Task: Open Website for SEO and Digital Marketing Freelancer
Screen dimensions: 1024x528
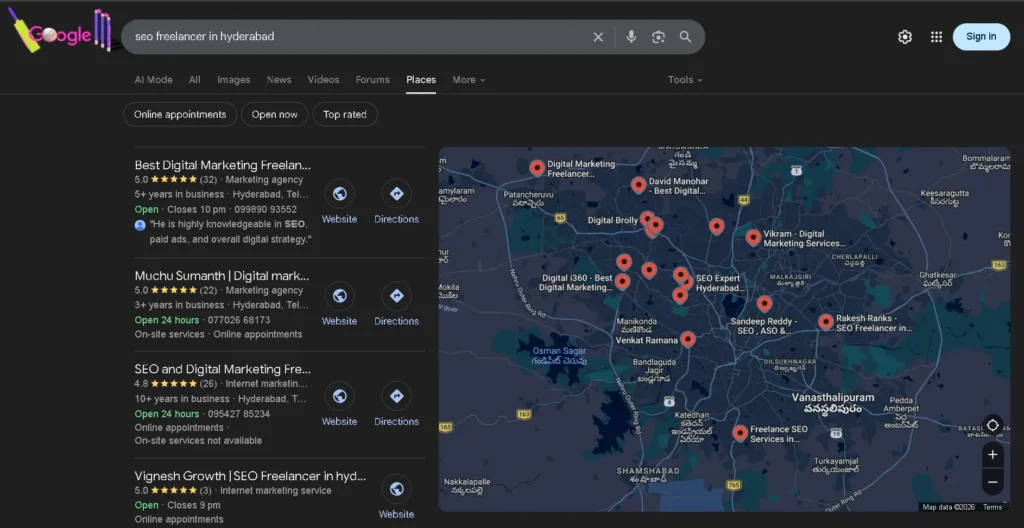Action: tap(340, 405)
